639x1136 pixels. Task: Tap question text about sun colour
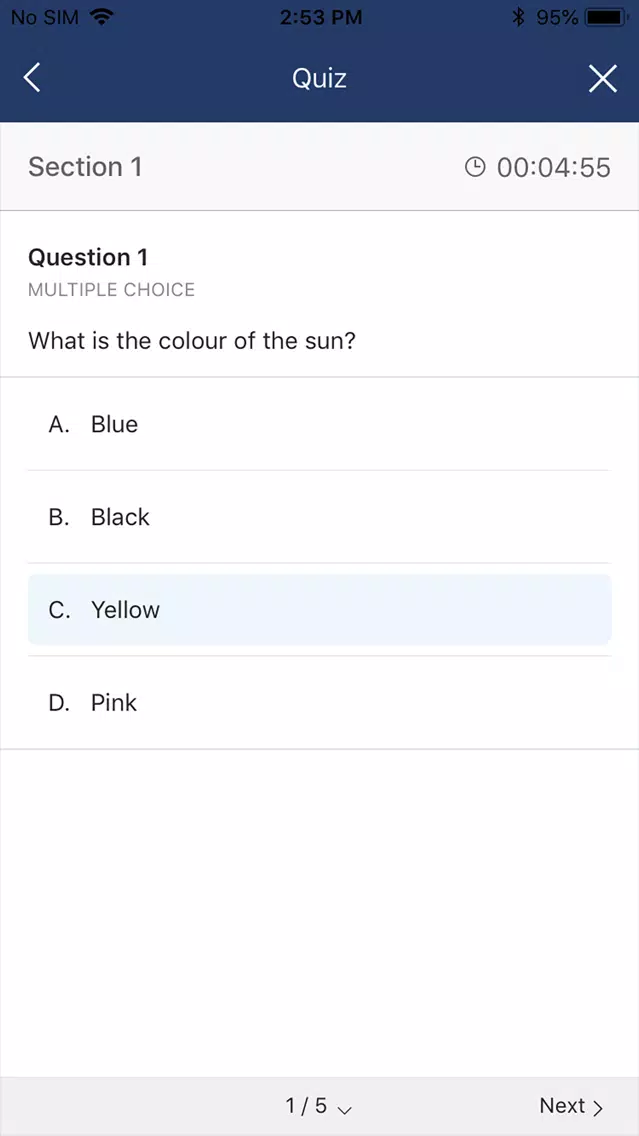tap(192, 341)
